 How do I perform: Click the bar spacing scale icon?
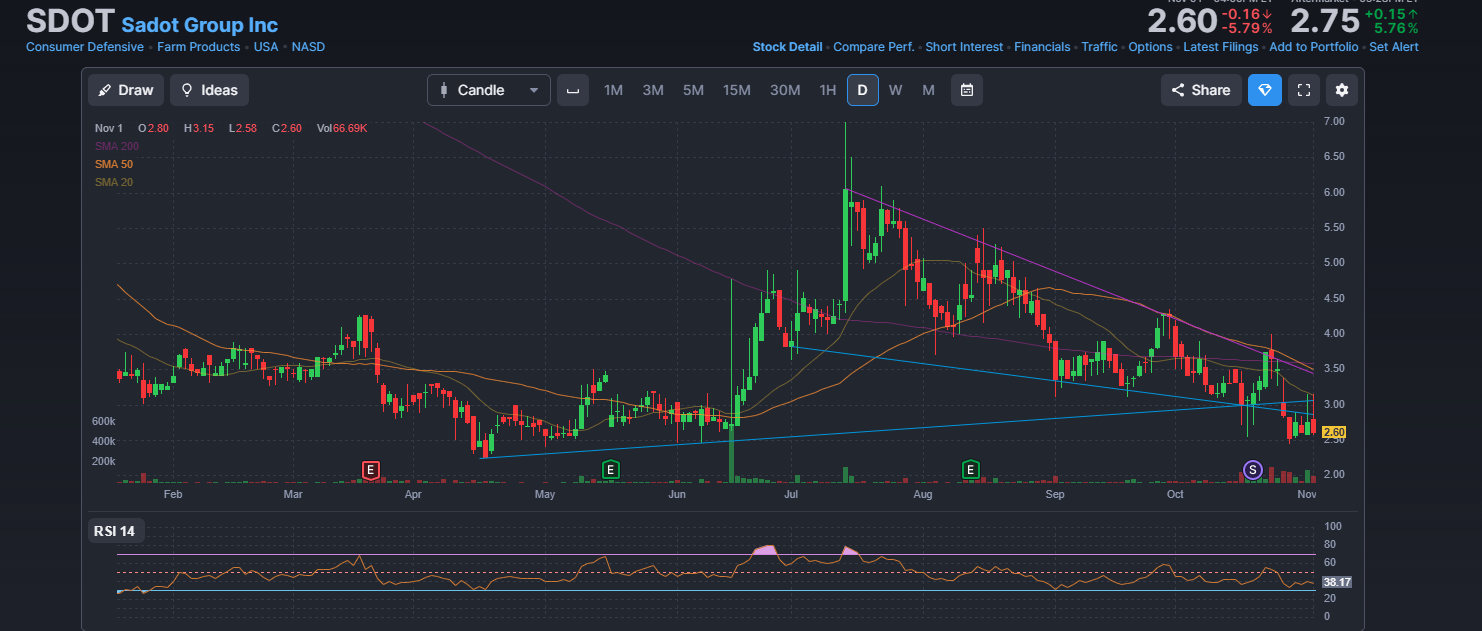point(573,90)
